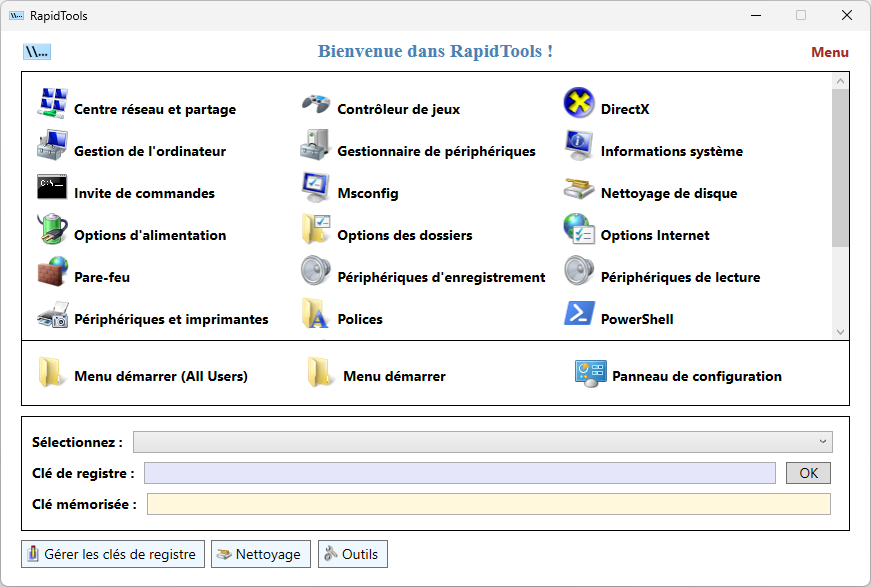Screen dimensions: 871x587
Task: Open the Centre réseau et partage icon
Action: [52, 103]
